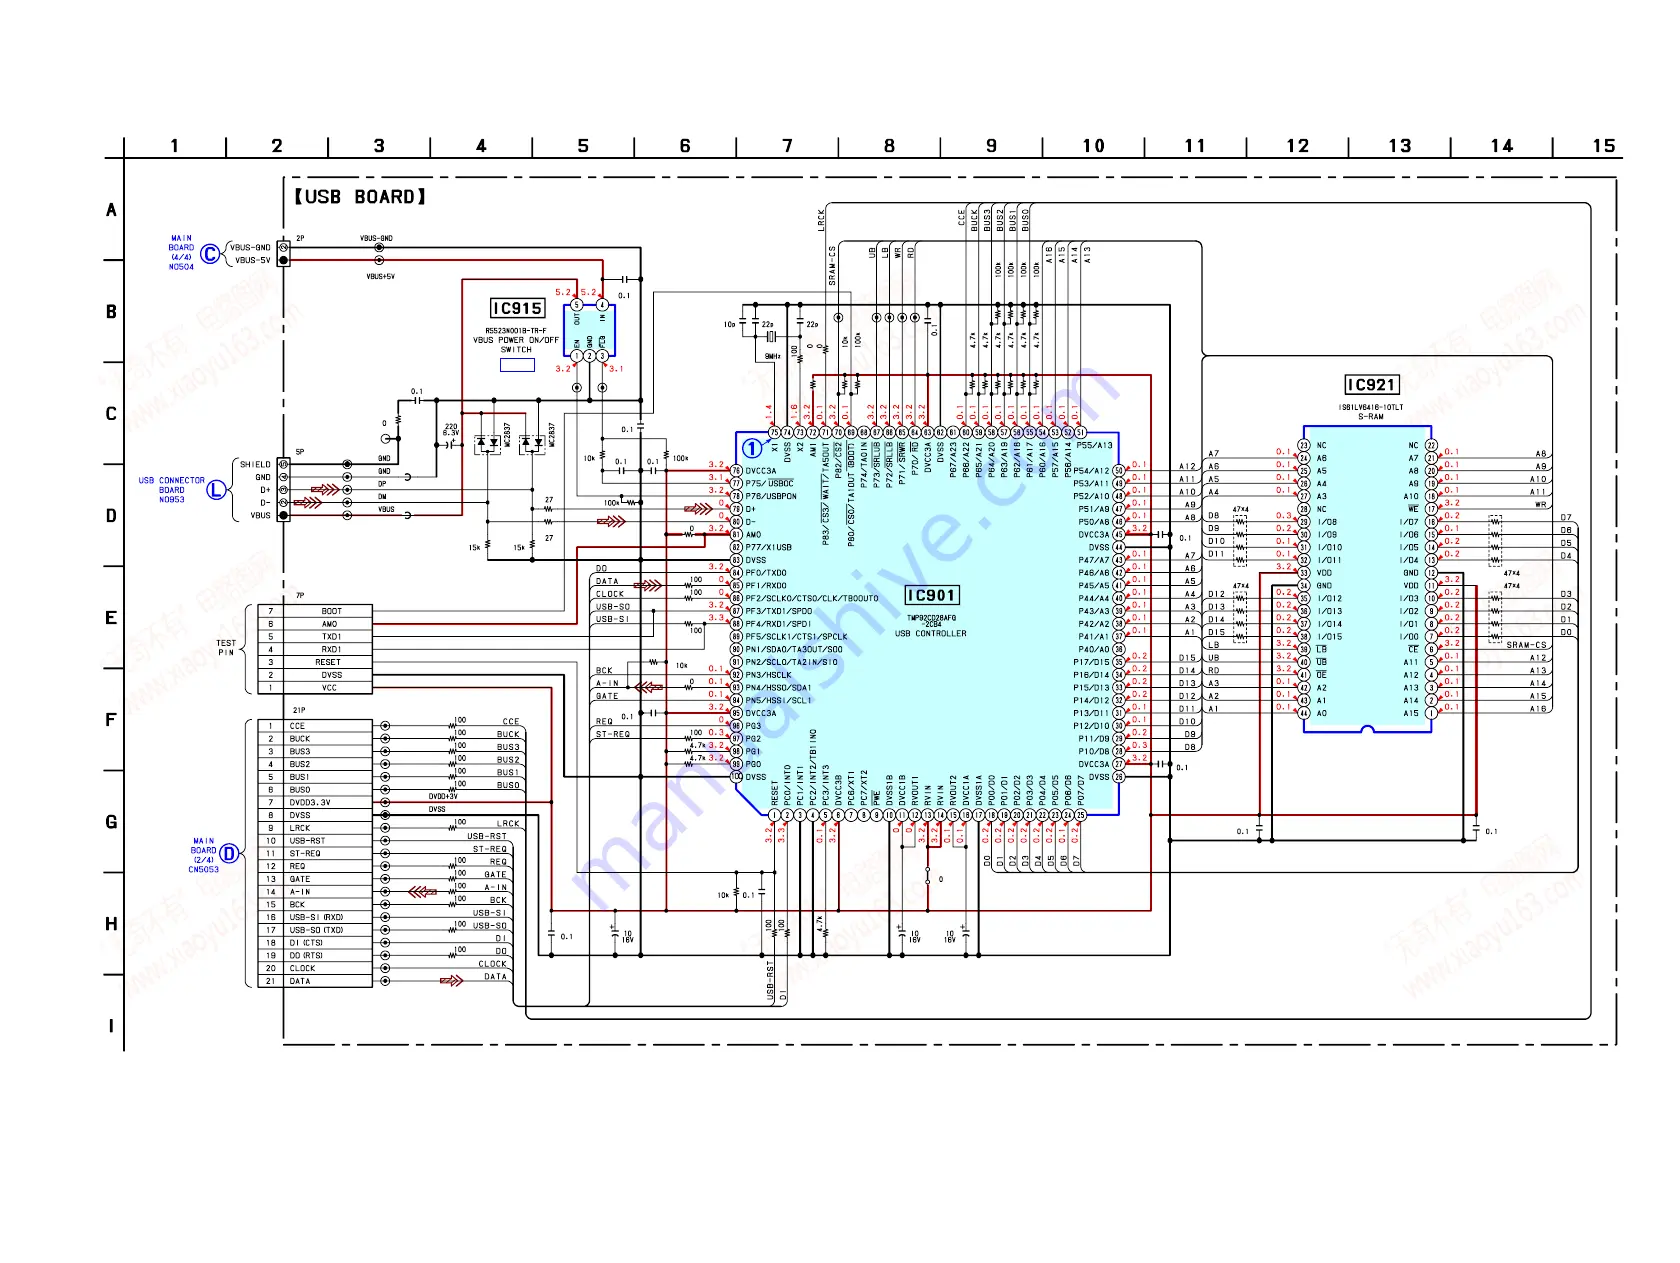1680x1263 pixels.
Task: Click the MAIN BOARD (2/4) CN5053 label
Action: 204,855
